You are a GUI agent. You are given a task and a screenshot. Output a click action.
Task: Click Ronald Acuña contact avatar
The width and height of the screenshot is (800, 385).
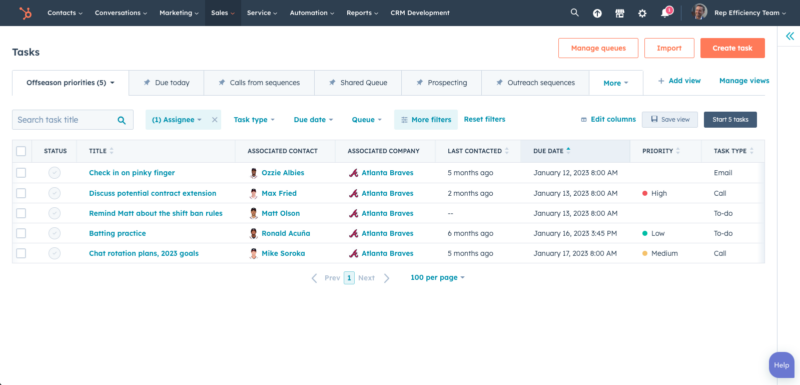click(254, 233)
